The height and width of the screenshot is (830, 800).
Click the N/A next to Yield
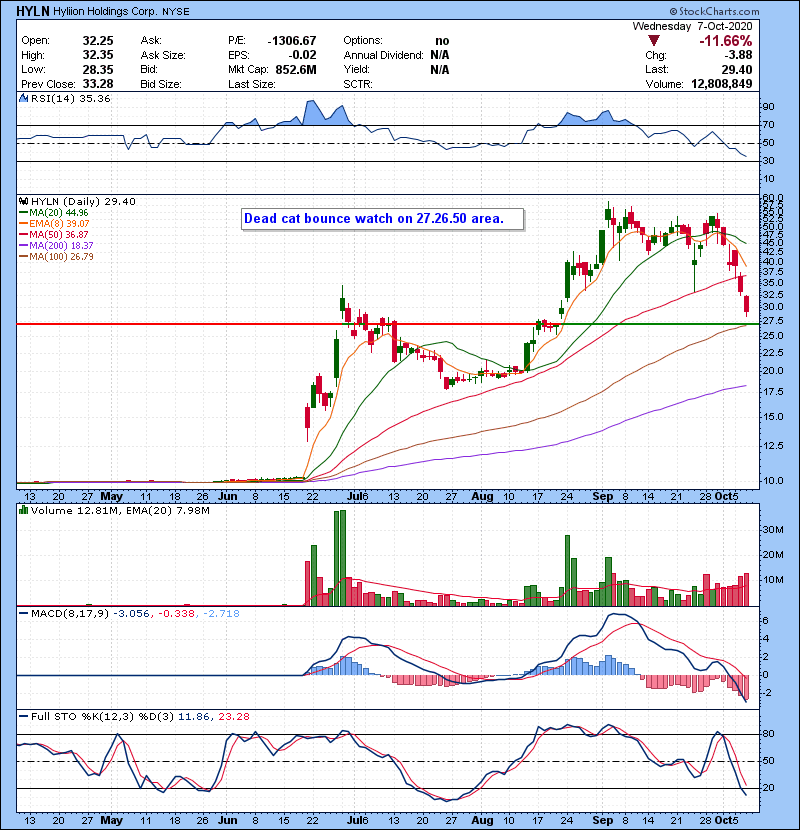tap(439, 69)
